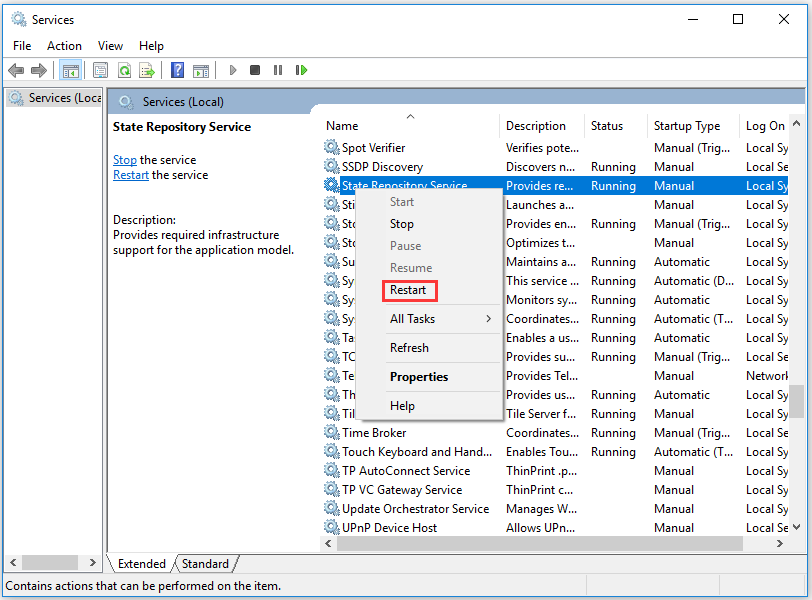Open the View menu

pos(110,46)
